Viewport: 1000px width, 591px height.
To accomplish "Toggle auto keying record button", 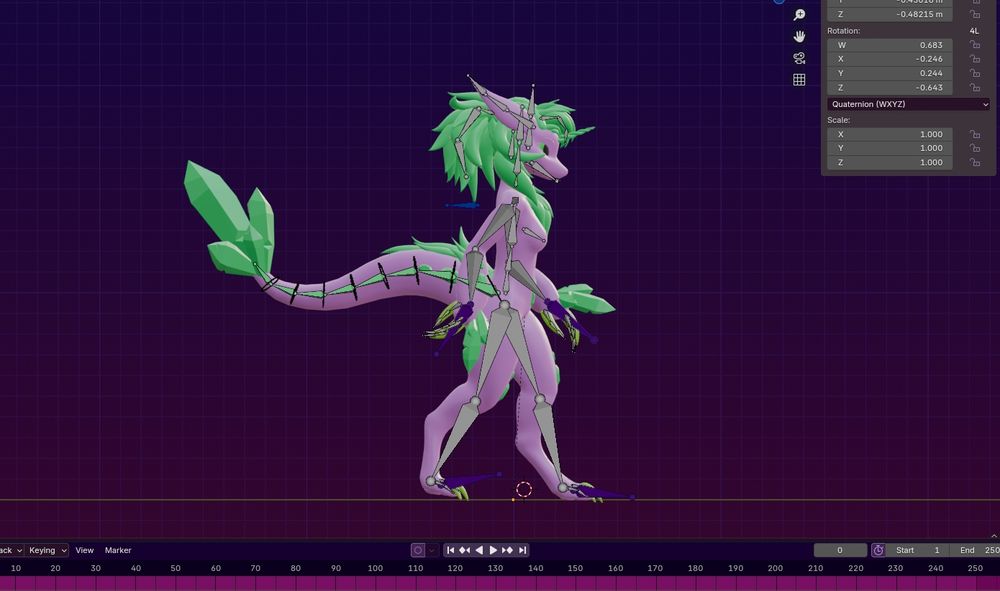I will point(418,550).
